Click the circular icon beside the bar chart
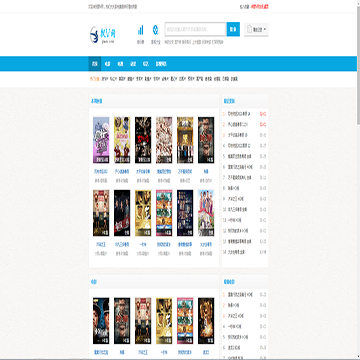This screenshot has height=360, width=360. click(x=155, y=30)
